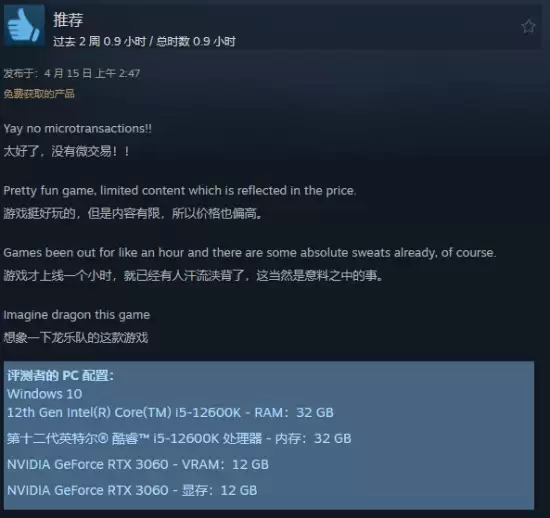Click the star icon at top right

528,27
